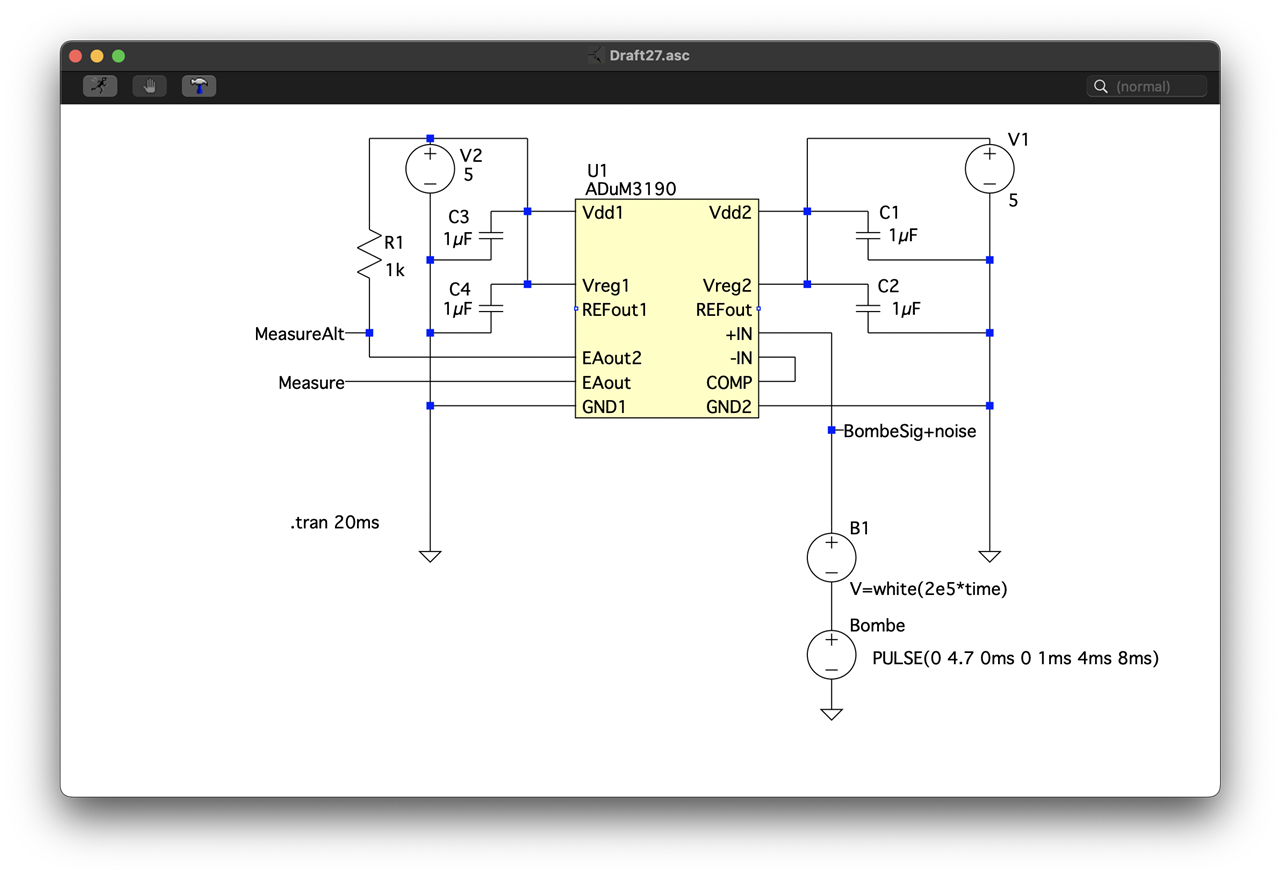The image size is (1280, 876).
Task: Click the Vdd2 pin label
Action: pos(730,212)
